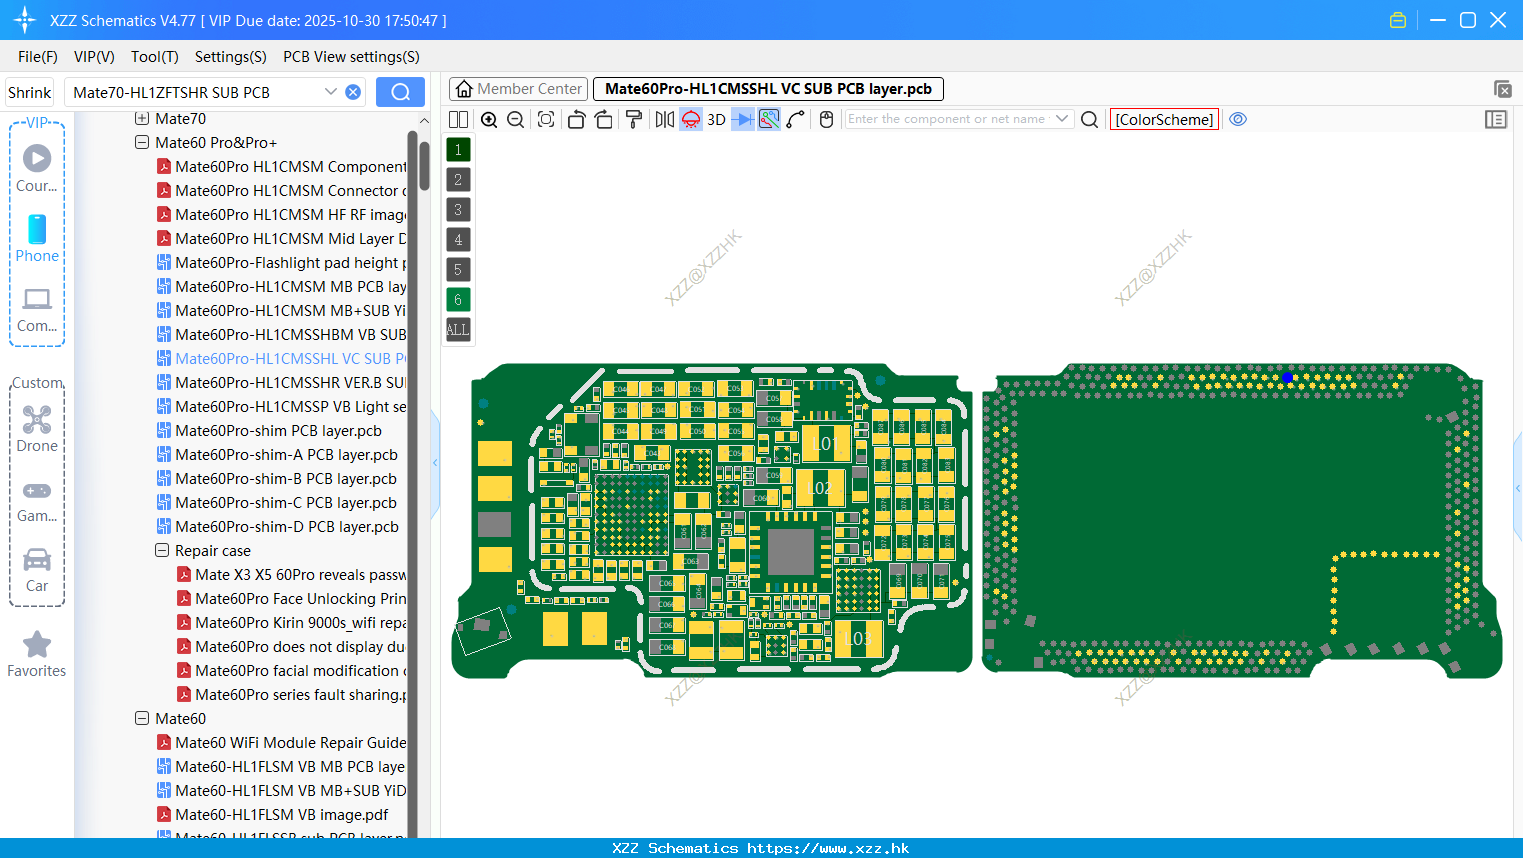This screenshot has width=1523, height=858.
Task: Click the Shrink button
Action: (29, 92)
